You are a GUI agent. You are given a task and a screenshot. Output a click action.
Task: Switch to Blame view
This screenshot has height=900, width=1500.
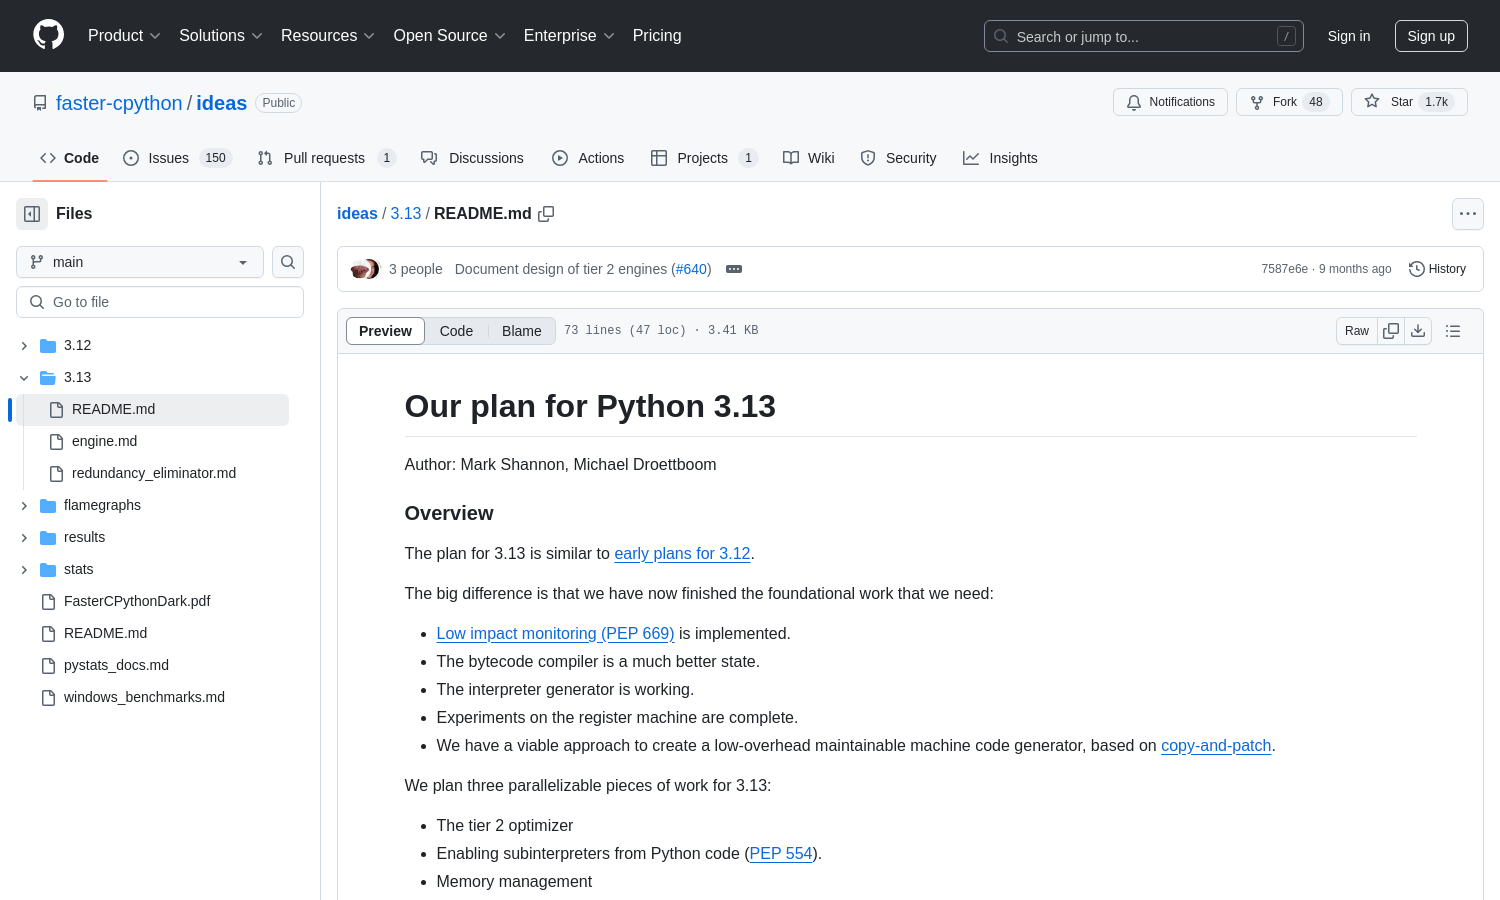pyautogui.click(x=521, y=330)
